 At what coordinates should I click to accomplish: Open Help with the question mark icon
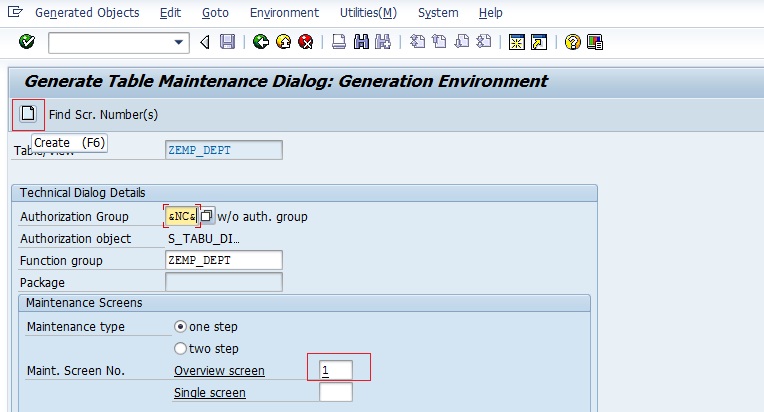[x=572, y=42]
